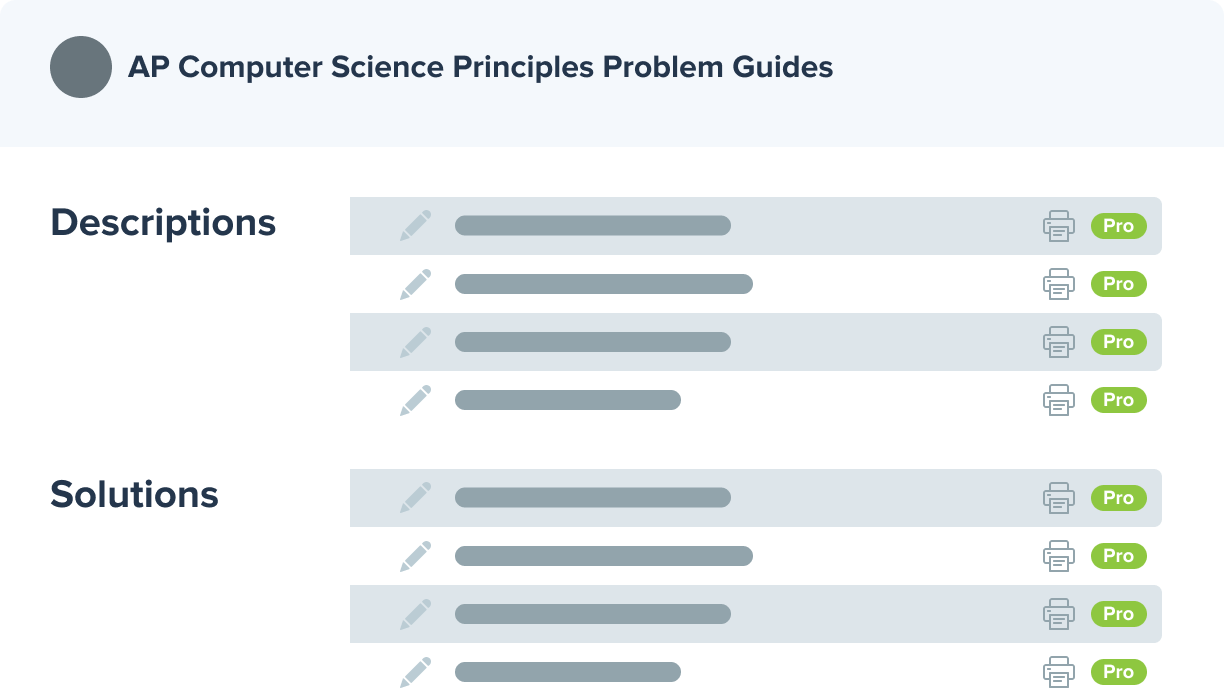
Task: Open the second Descriptions guide title bar
Action: [x=604, y=284]
